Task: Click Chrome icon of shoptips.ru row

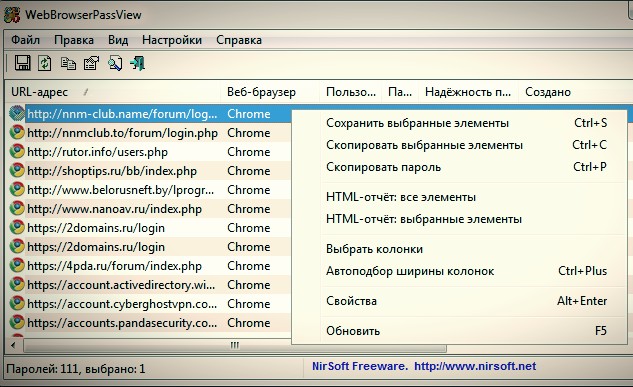Action: point(17,171)
